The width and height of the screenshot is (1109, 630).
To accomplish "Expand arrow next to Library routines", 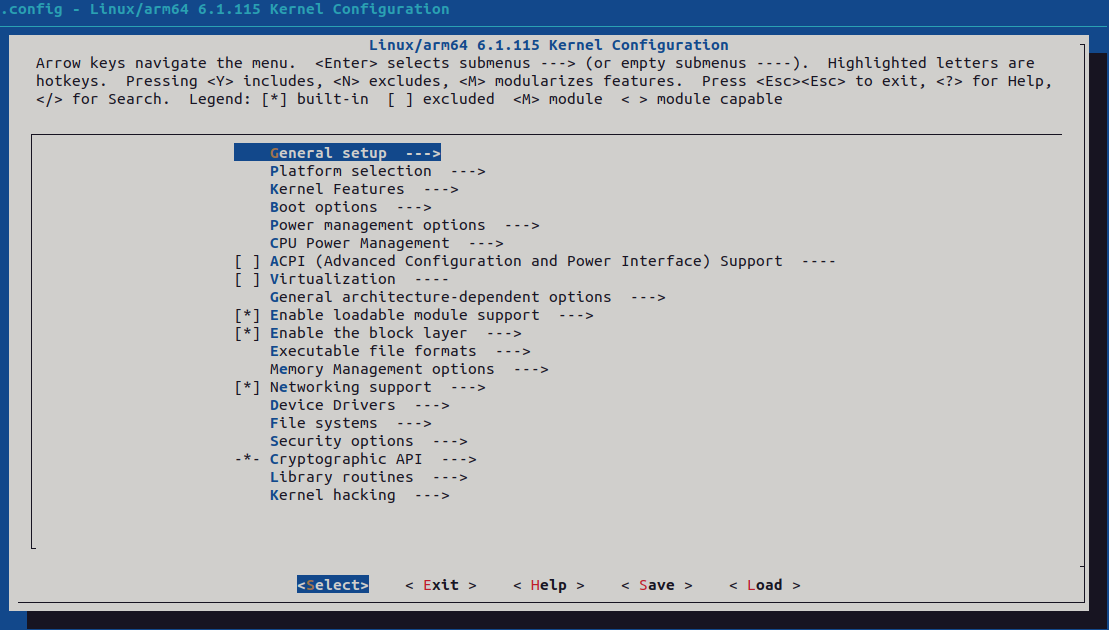I will click(x=451, y=477).
